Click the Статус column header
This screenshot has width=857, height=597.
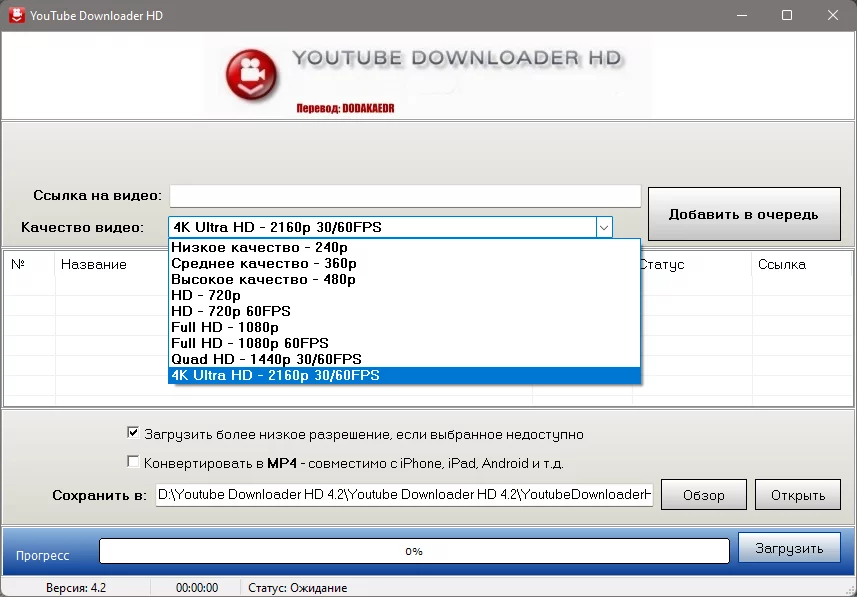coord(661,265)
